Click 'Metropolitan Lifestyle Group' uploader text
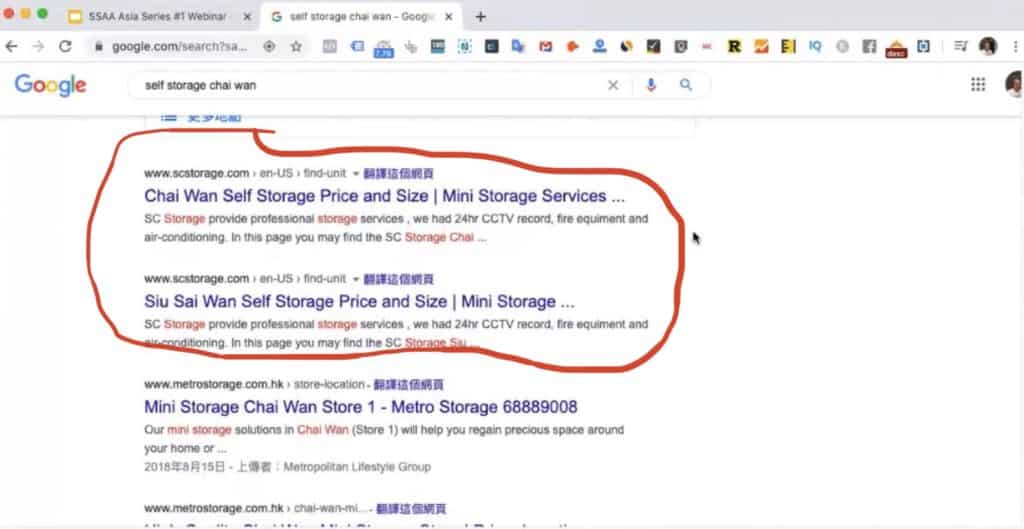The height and width of the screenshot is (529, 1024). [x=357, y=467]
